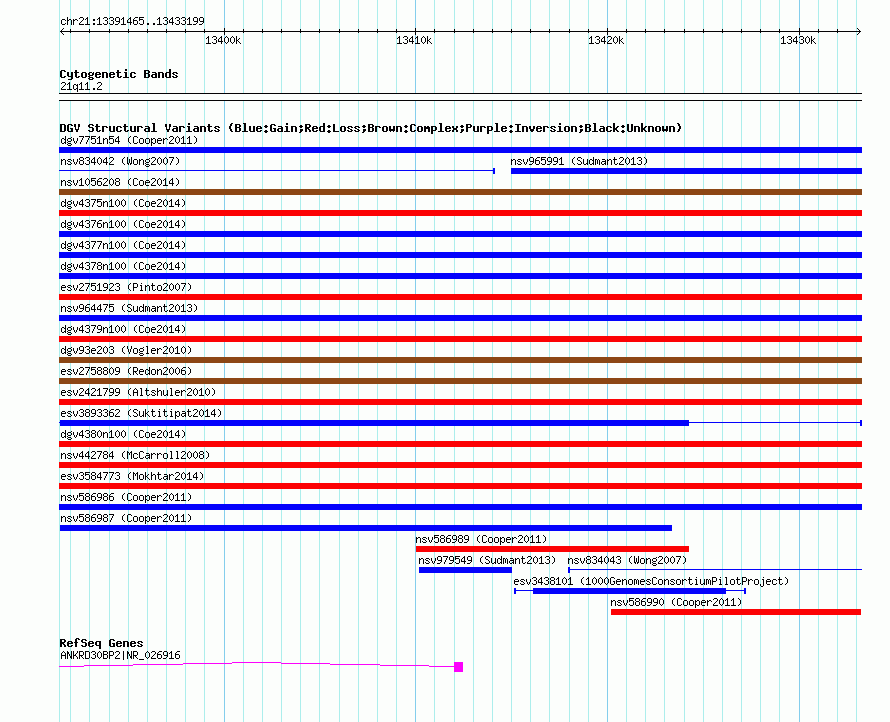Click the nsv442784 (McCarroll2008) label

[x=135, y=455]
